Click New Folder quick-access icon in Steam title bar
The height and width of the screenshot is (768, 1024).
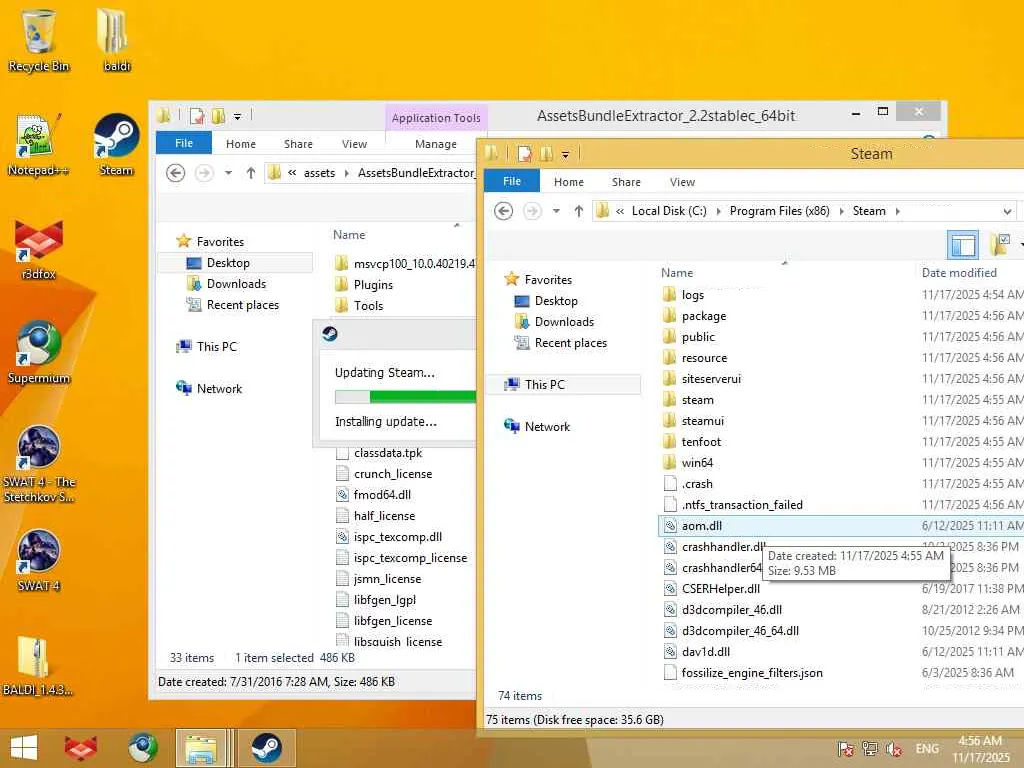click(x=547, y=154)
